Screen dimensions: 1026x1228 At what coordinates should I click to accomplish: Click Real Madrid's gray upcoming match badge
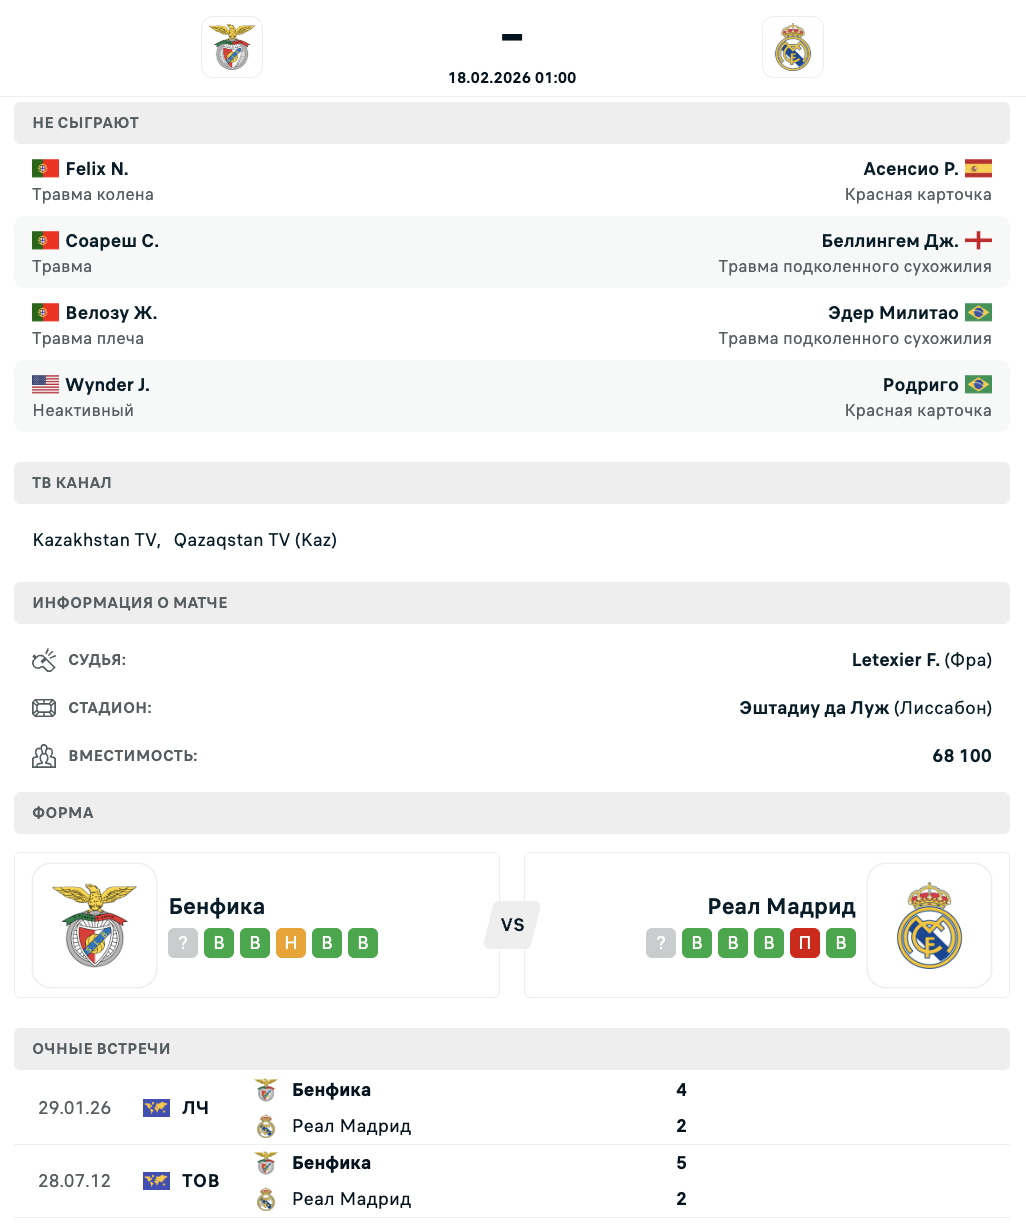tap(661, 943)
